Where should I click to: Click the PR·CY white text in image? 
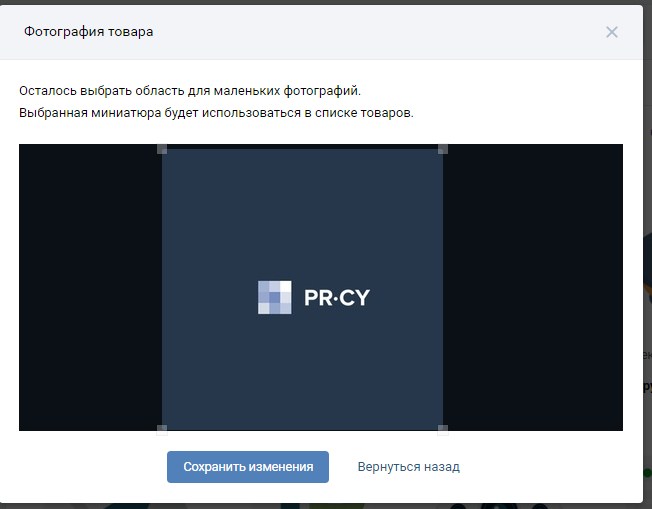336,297
